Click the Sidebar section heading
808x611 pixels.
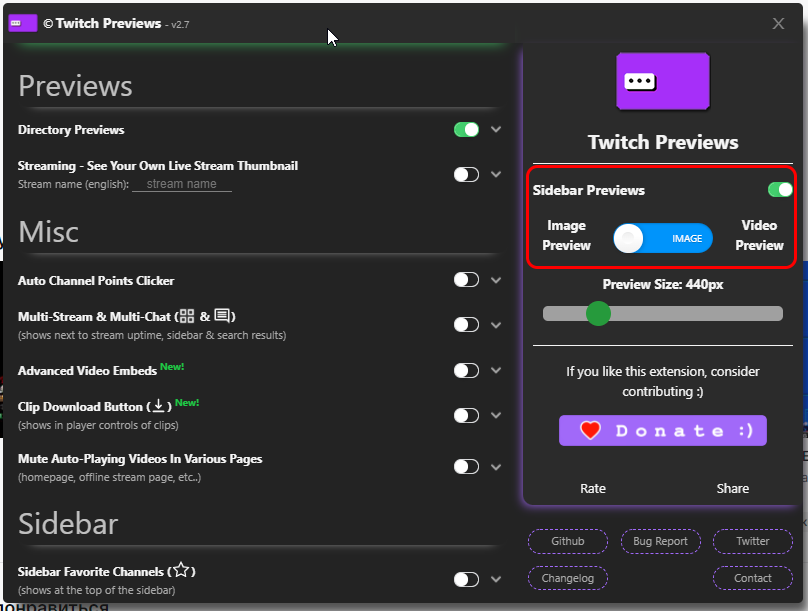click(68, 524)
